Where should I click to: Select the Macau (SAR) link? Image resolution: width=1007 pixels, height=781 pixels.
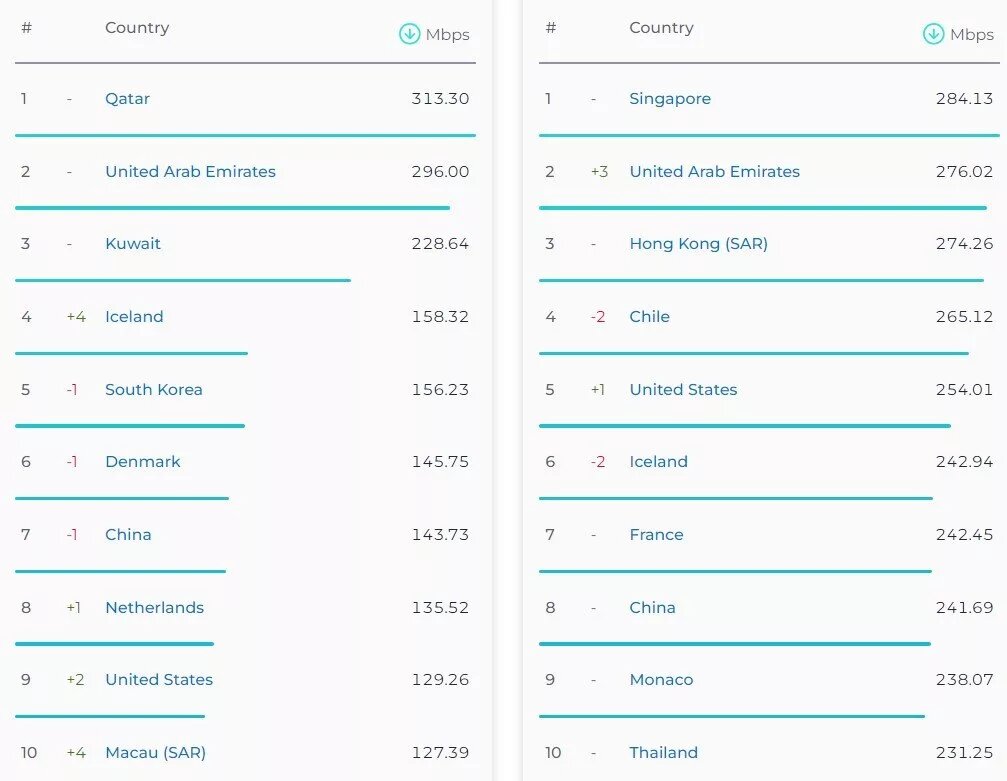click(155, 753)
